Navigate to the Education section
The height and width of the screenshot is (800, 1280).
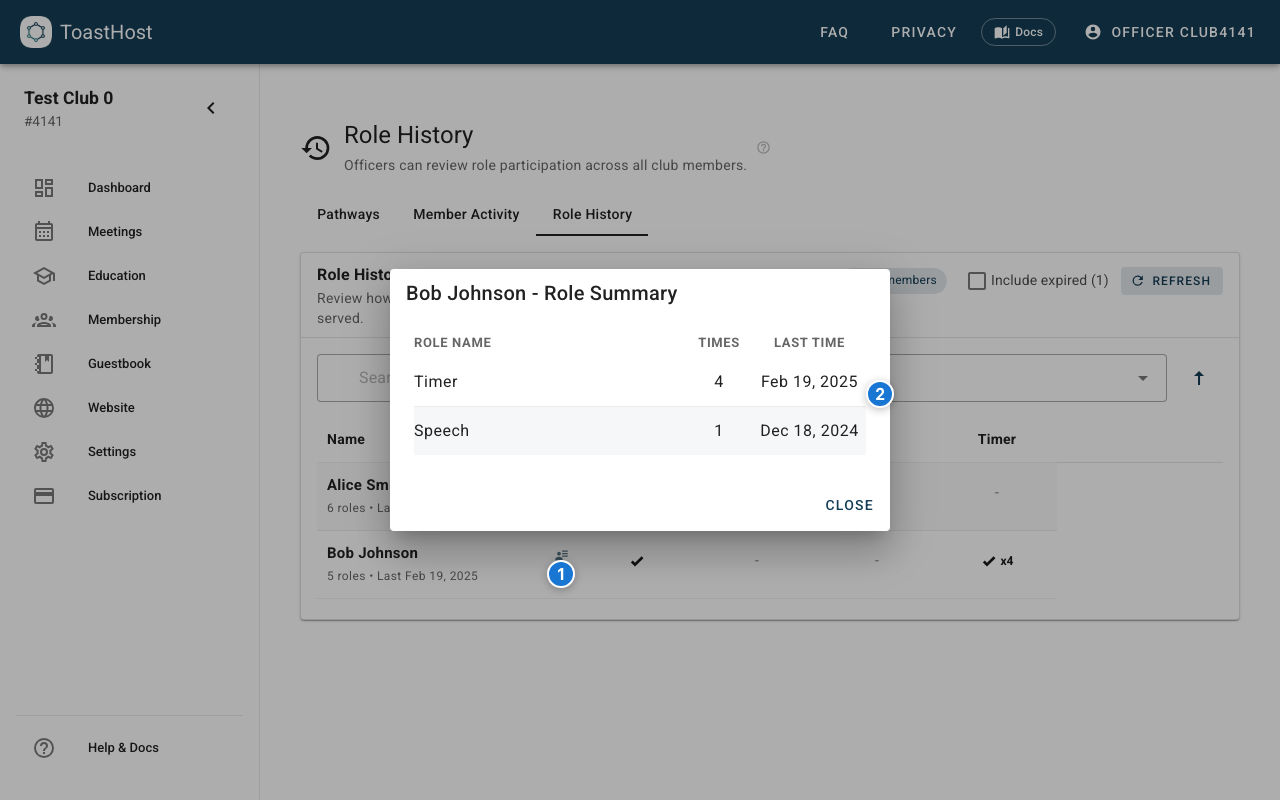click(x=116, y=275)
